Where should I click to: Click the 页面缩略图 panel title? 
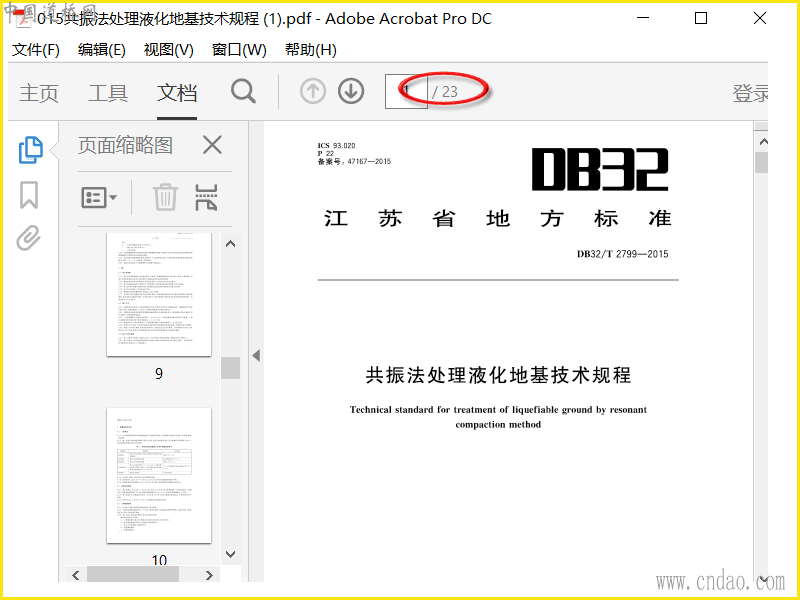(x=125, y=145)
